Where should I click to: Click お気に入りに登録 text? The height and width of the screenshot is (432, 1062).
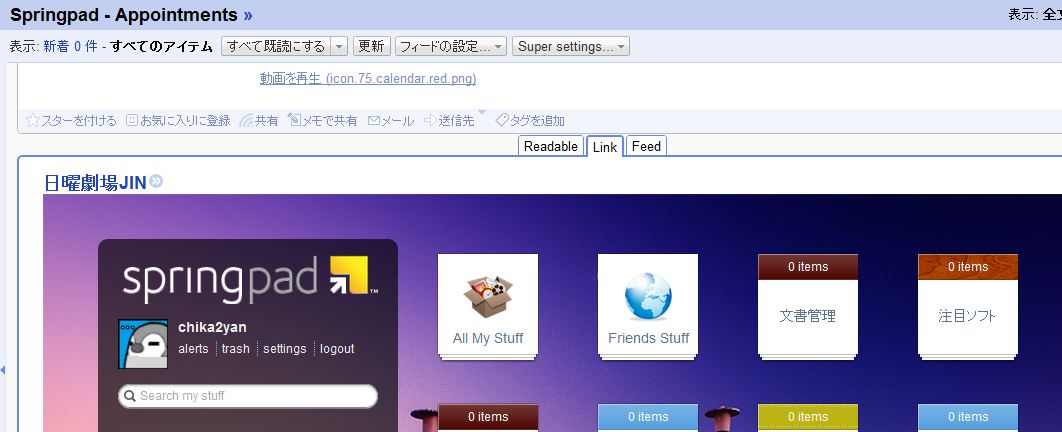[x=186, y=121]
